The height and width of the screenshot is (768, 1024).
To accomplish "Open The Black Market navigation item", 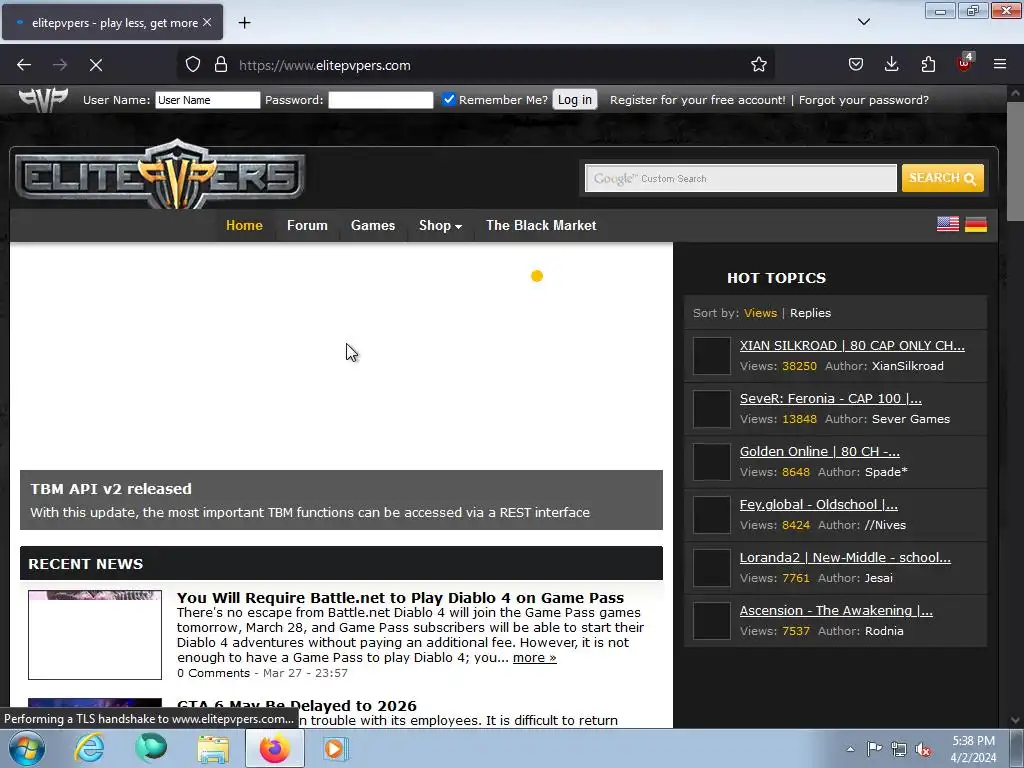I will [541, 225].
